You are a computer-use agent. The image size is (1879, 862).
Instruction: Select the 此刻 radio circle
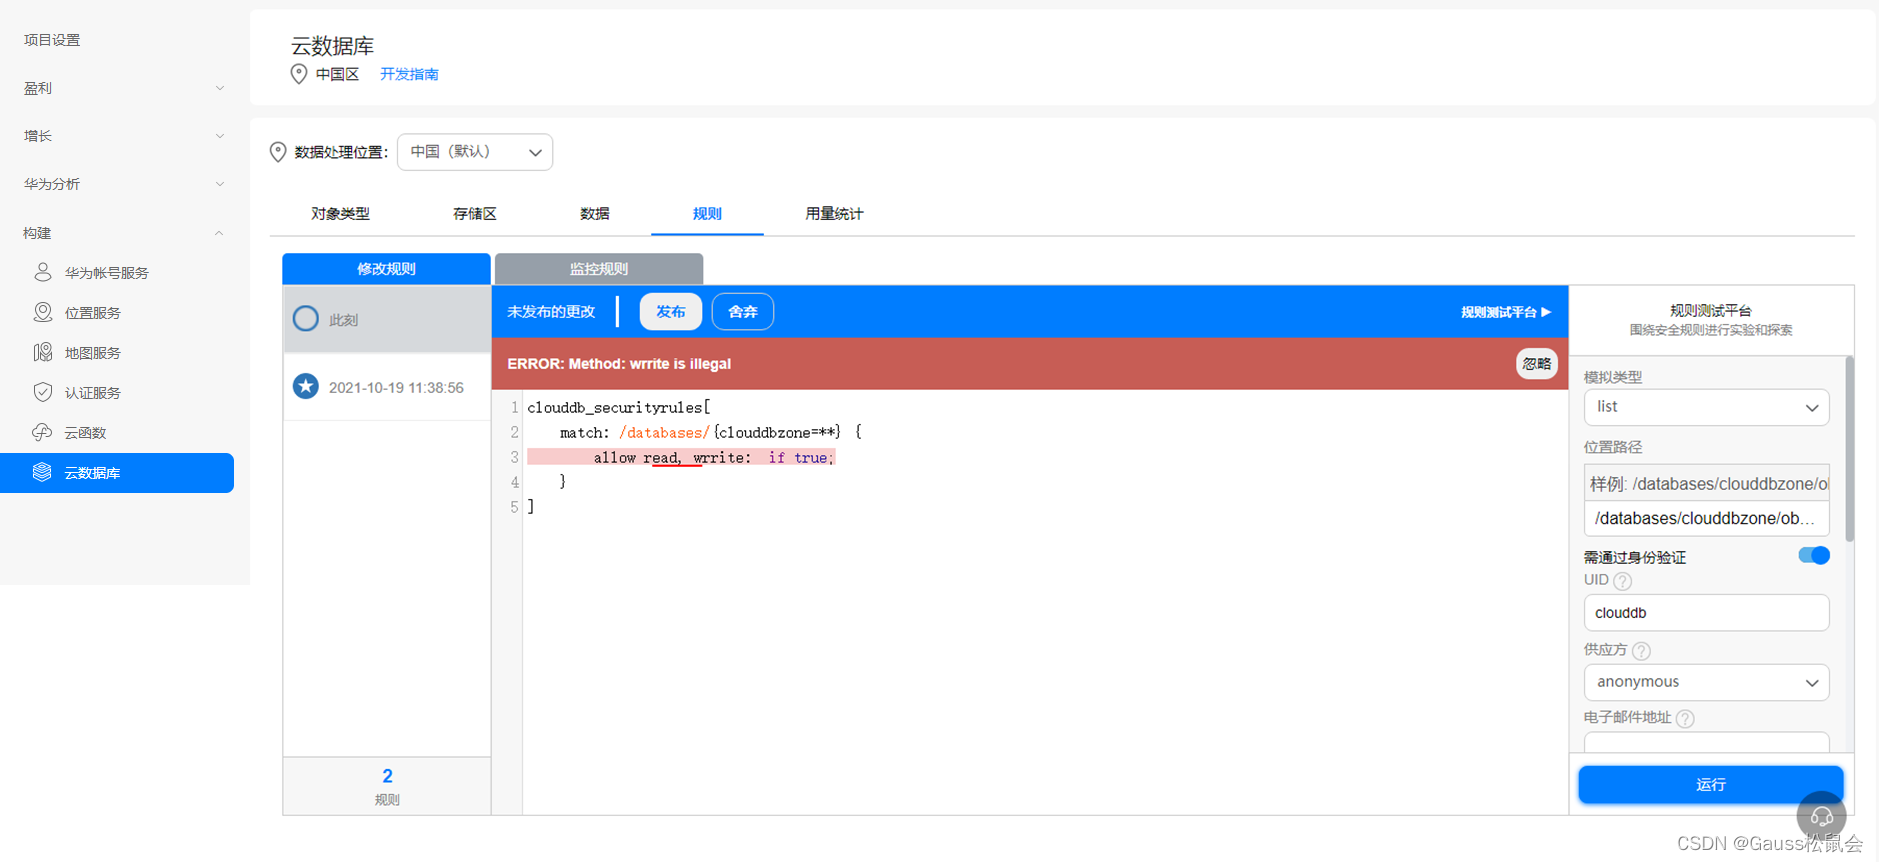click(x=306, y=319)
